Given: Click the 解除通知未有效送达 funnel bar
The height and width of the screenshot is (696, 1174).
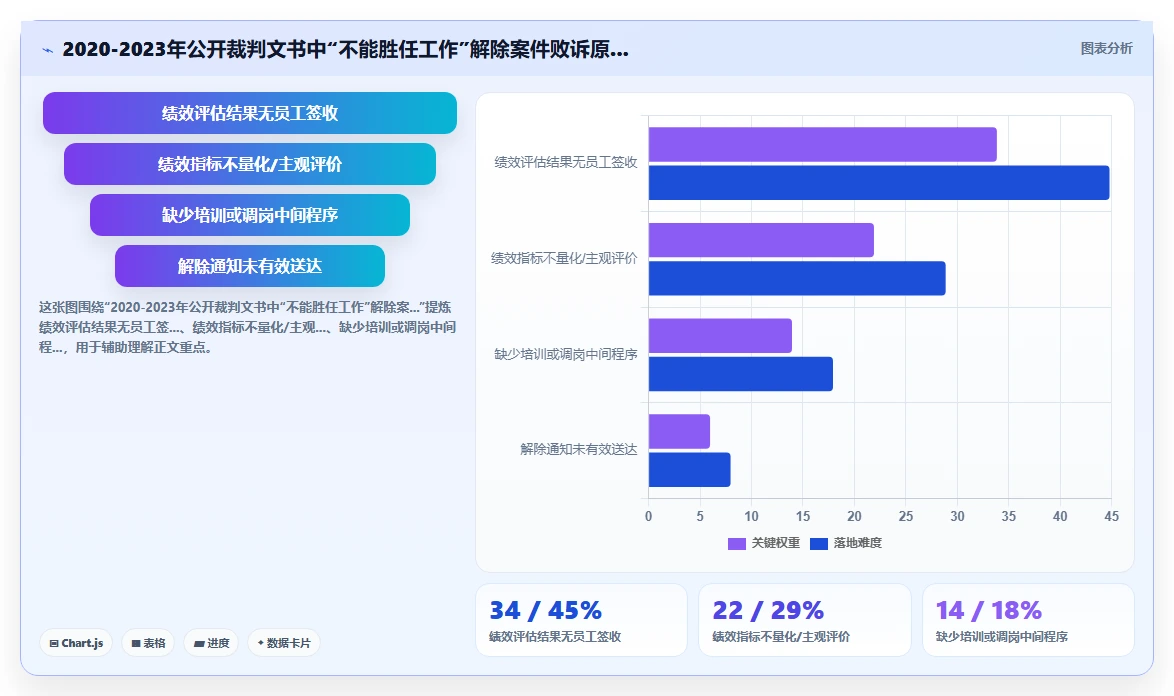Looking at the screenshot, I should pyautogui.click(x=250, y=266).
